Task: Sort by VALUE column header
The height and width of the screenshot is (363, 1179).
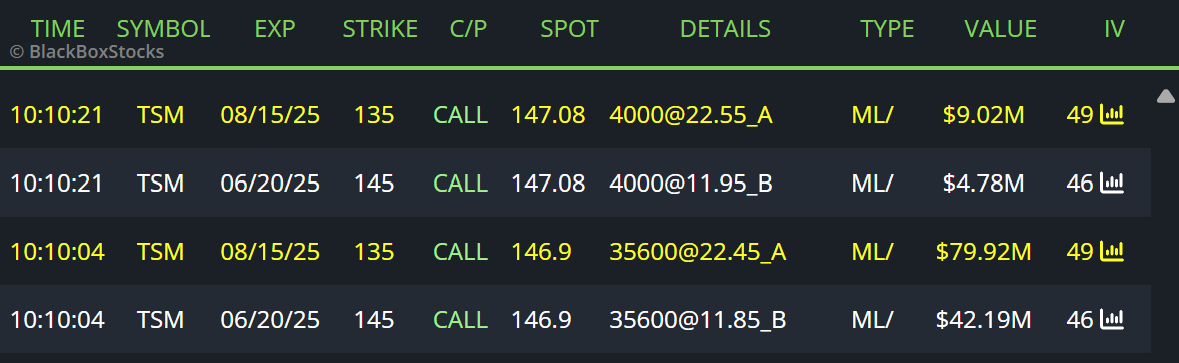Action: (1001, 29)
